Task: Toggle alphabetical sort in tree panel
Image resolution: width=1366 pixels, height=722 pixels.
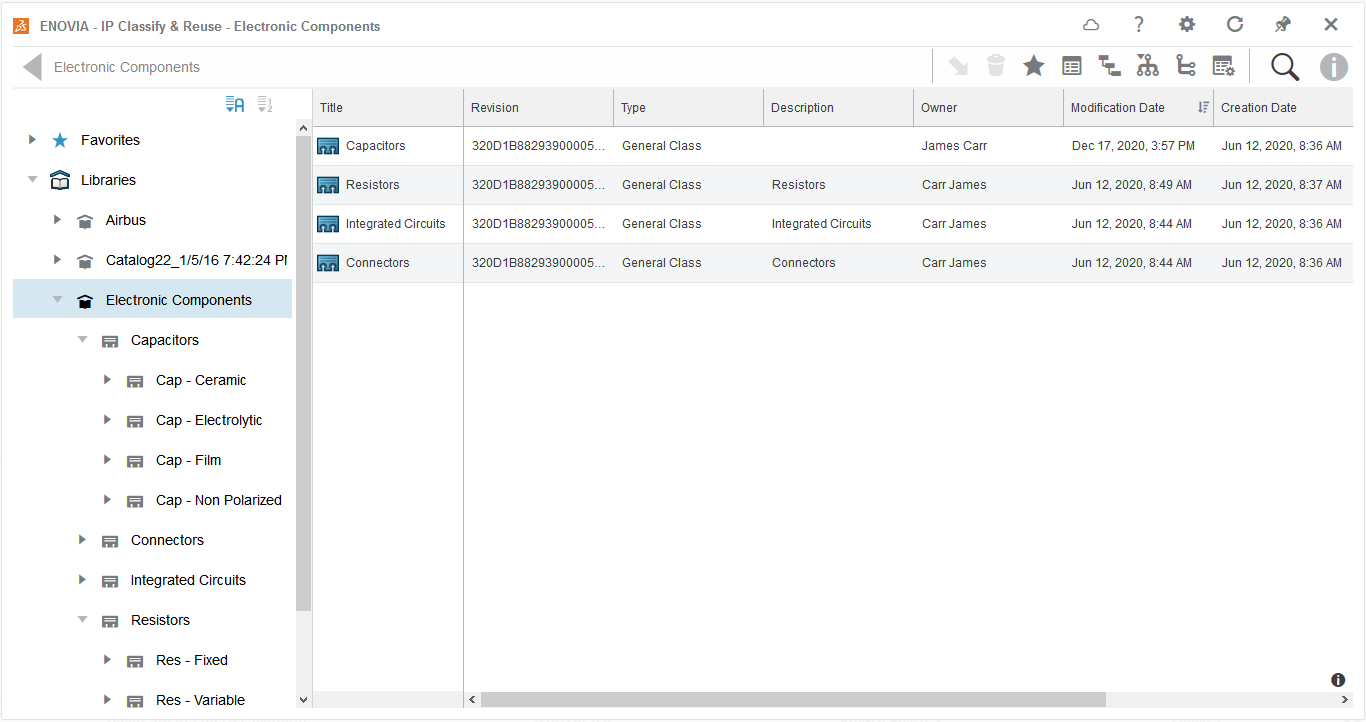Action: click(235, 104)
